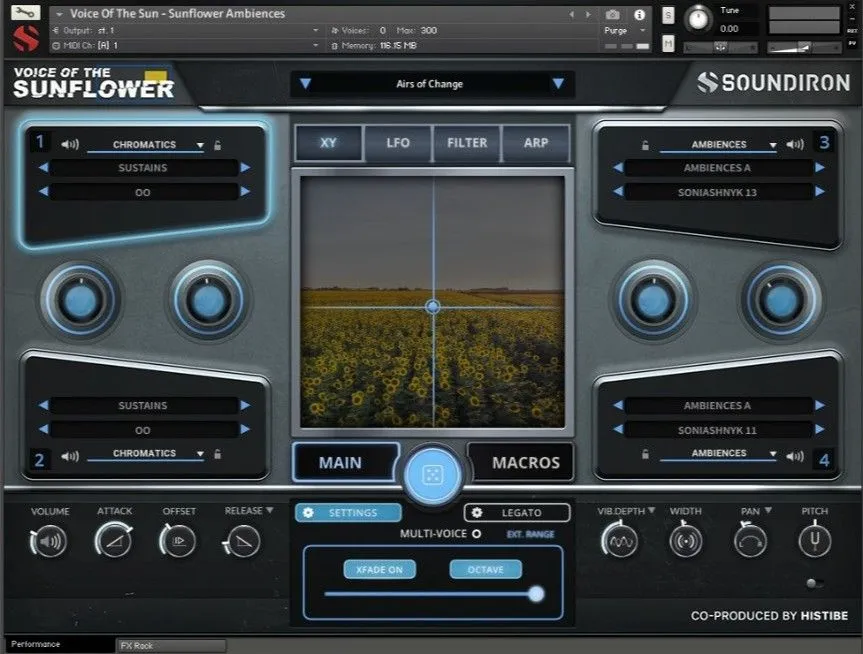Click the Attack envelope knob
This screenshot has height=654, width=863.
pos(114,541)
